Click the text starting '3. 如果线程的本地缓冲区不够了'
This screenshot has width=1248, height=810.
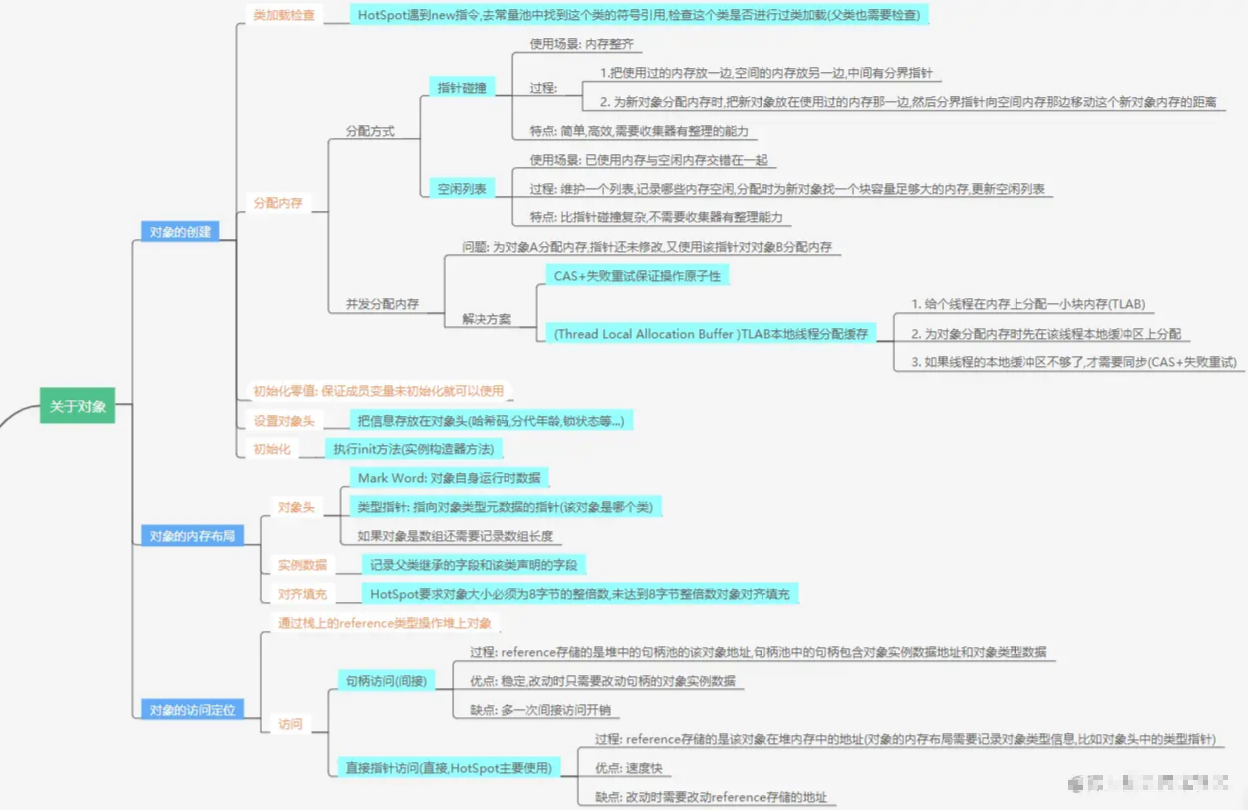[x=1073, y=362]
